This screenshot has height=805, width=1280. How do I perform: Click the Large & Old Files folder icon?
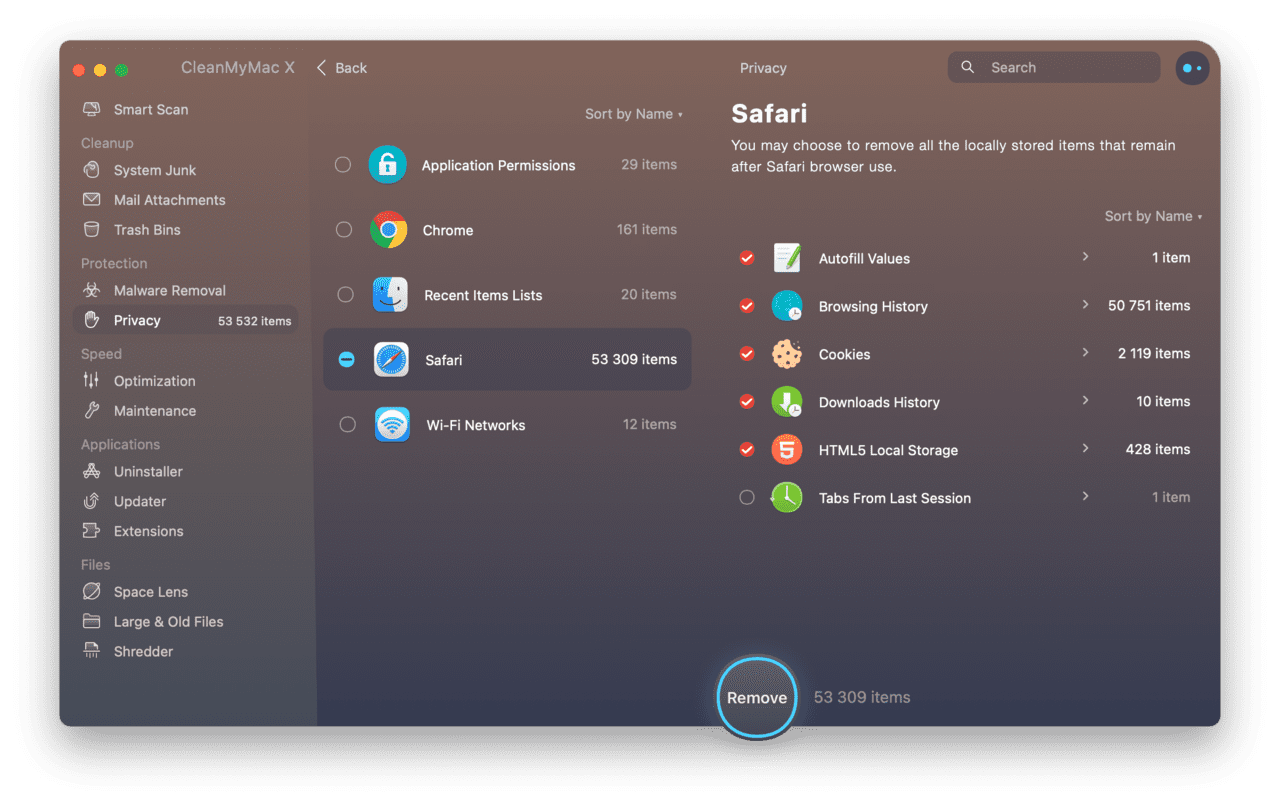point(92,622)
